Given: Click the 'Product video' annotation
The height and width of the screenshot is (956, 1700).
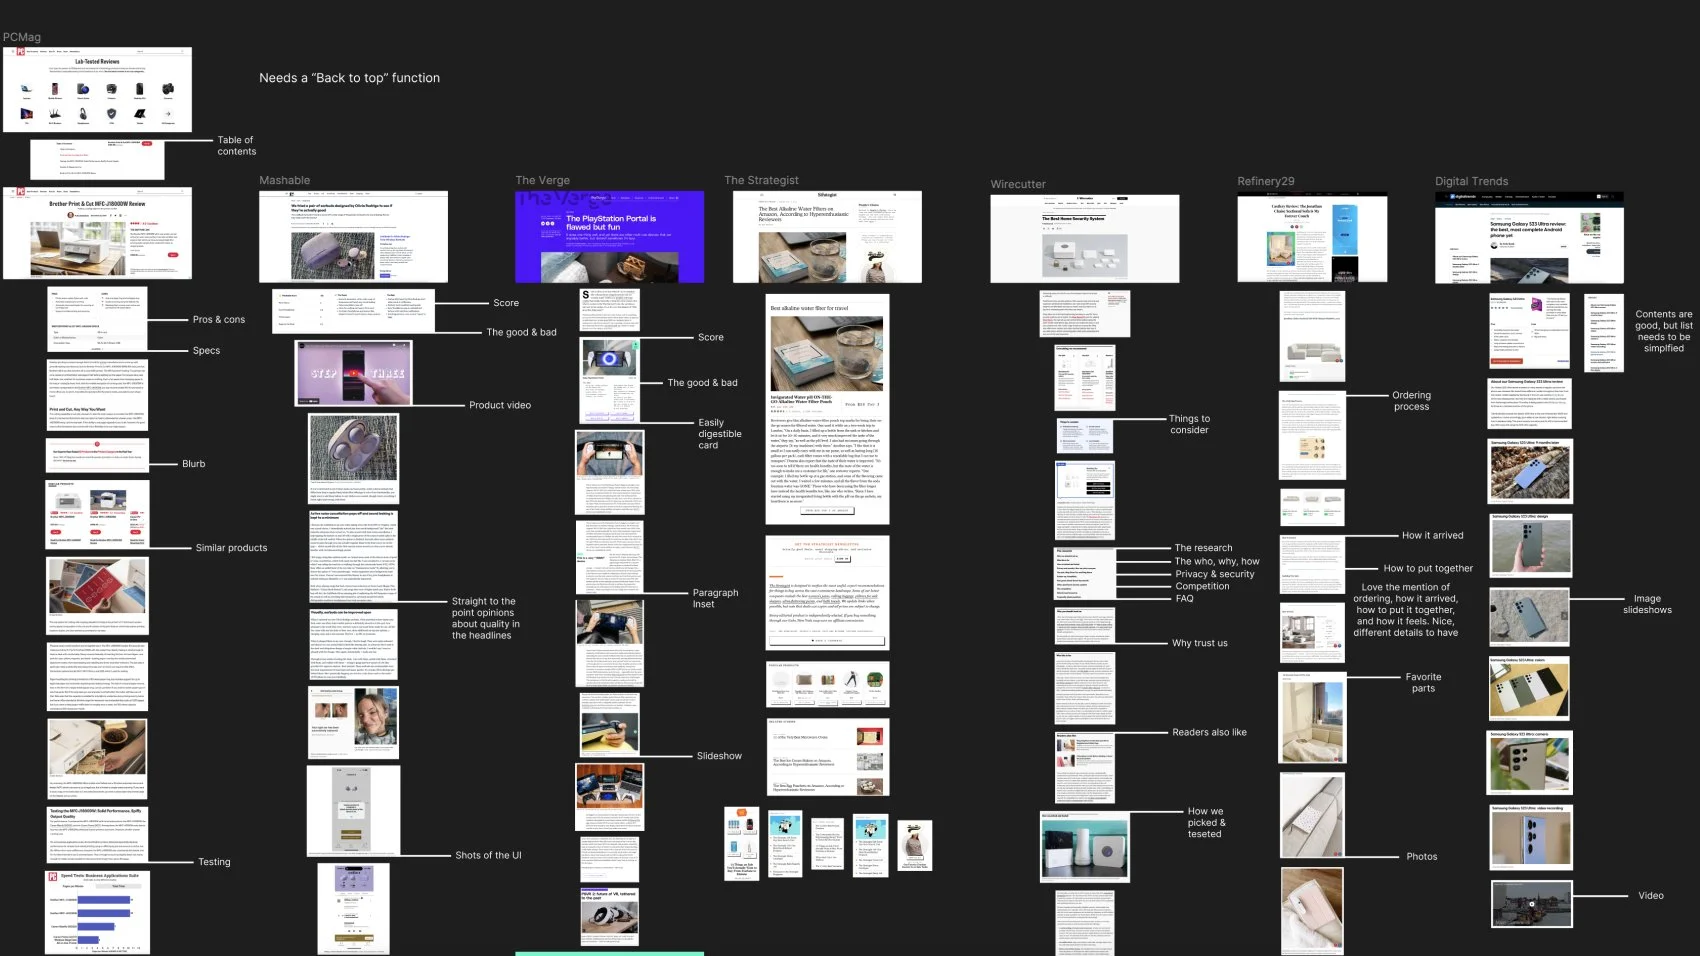Looking at the screenshot, I should 500,405.
